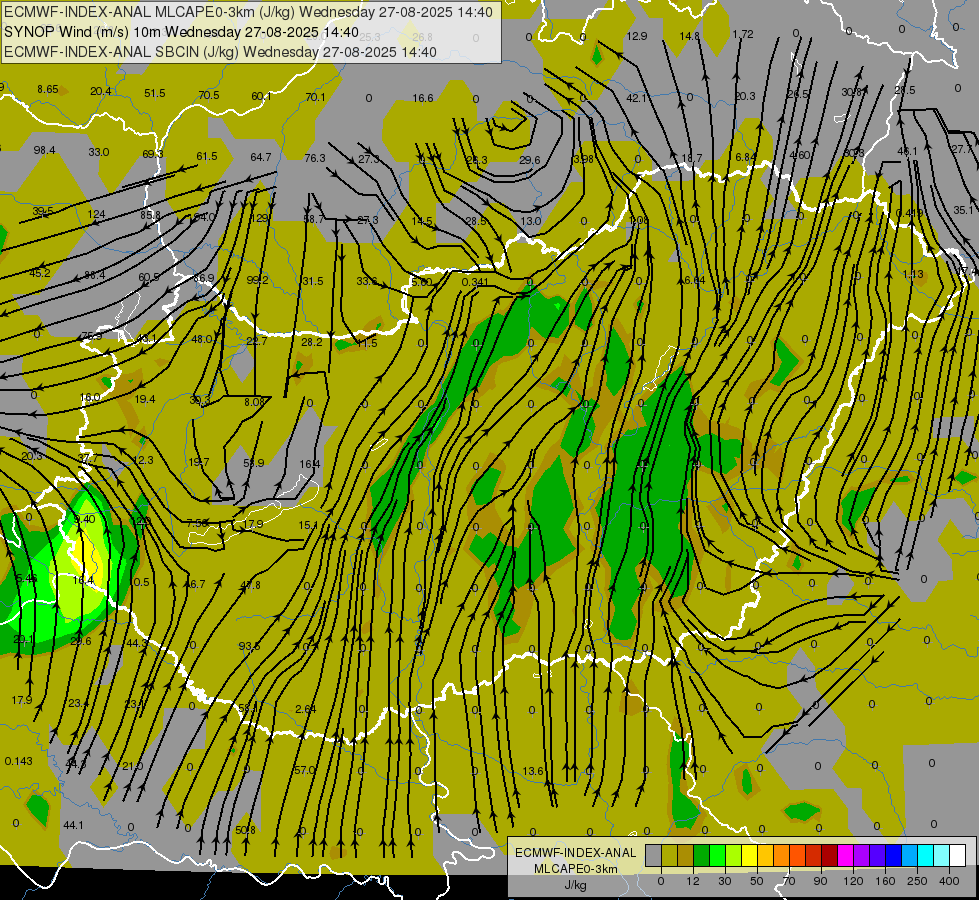
Task: Click the white swatch at the legend end
Action: [958, 855]
